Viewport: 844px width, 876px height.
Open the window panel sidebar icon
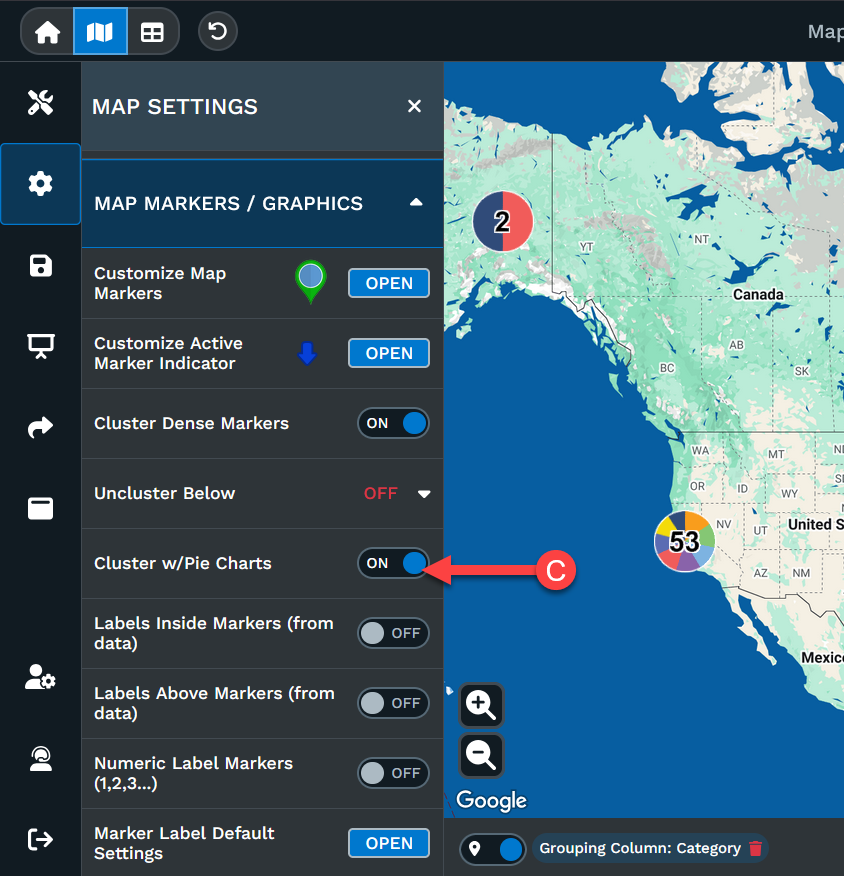pyautogui.click(x=40, y=508)
